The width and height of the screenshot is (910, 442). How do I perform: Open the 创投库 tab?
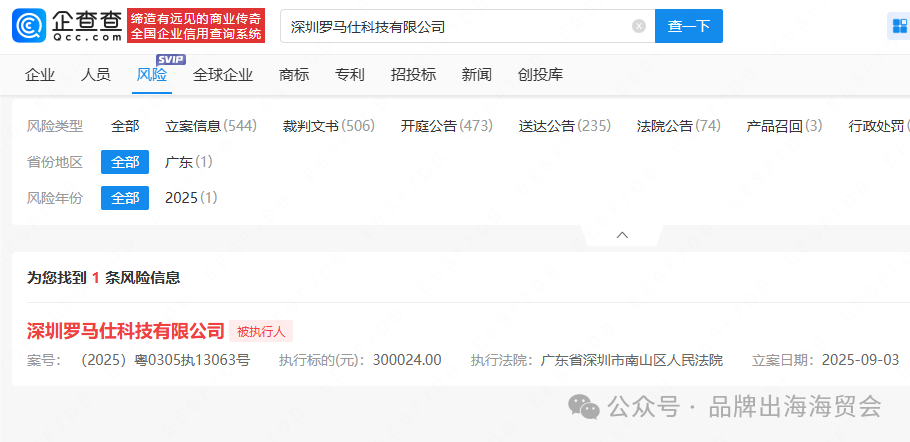pos(540,75)
